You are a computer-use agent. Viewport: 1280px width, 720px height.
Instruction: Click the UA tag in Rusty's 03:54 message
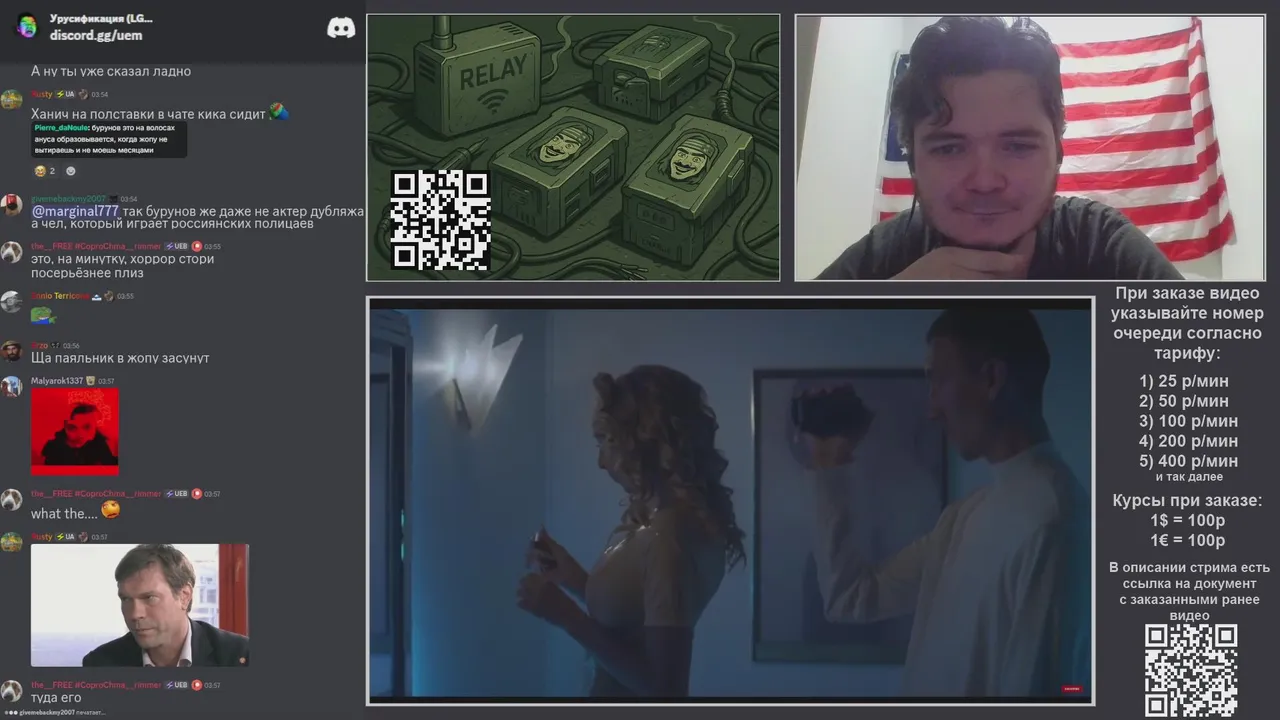coord(65,94)
